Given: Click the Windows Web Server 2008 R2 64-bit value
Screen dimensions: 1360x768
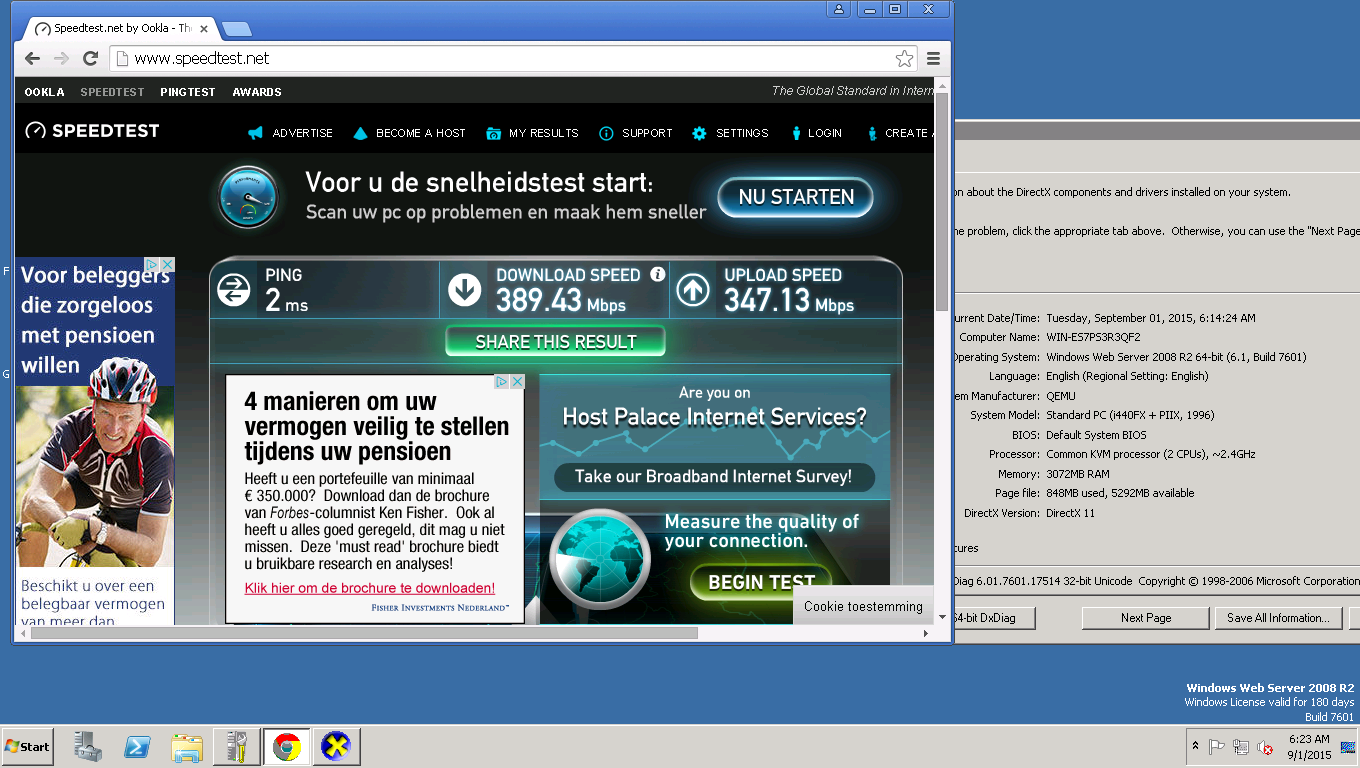Looking at the screenshot, I should [1176, 357].
